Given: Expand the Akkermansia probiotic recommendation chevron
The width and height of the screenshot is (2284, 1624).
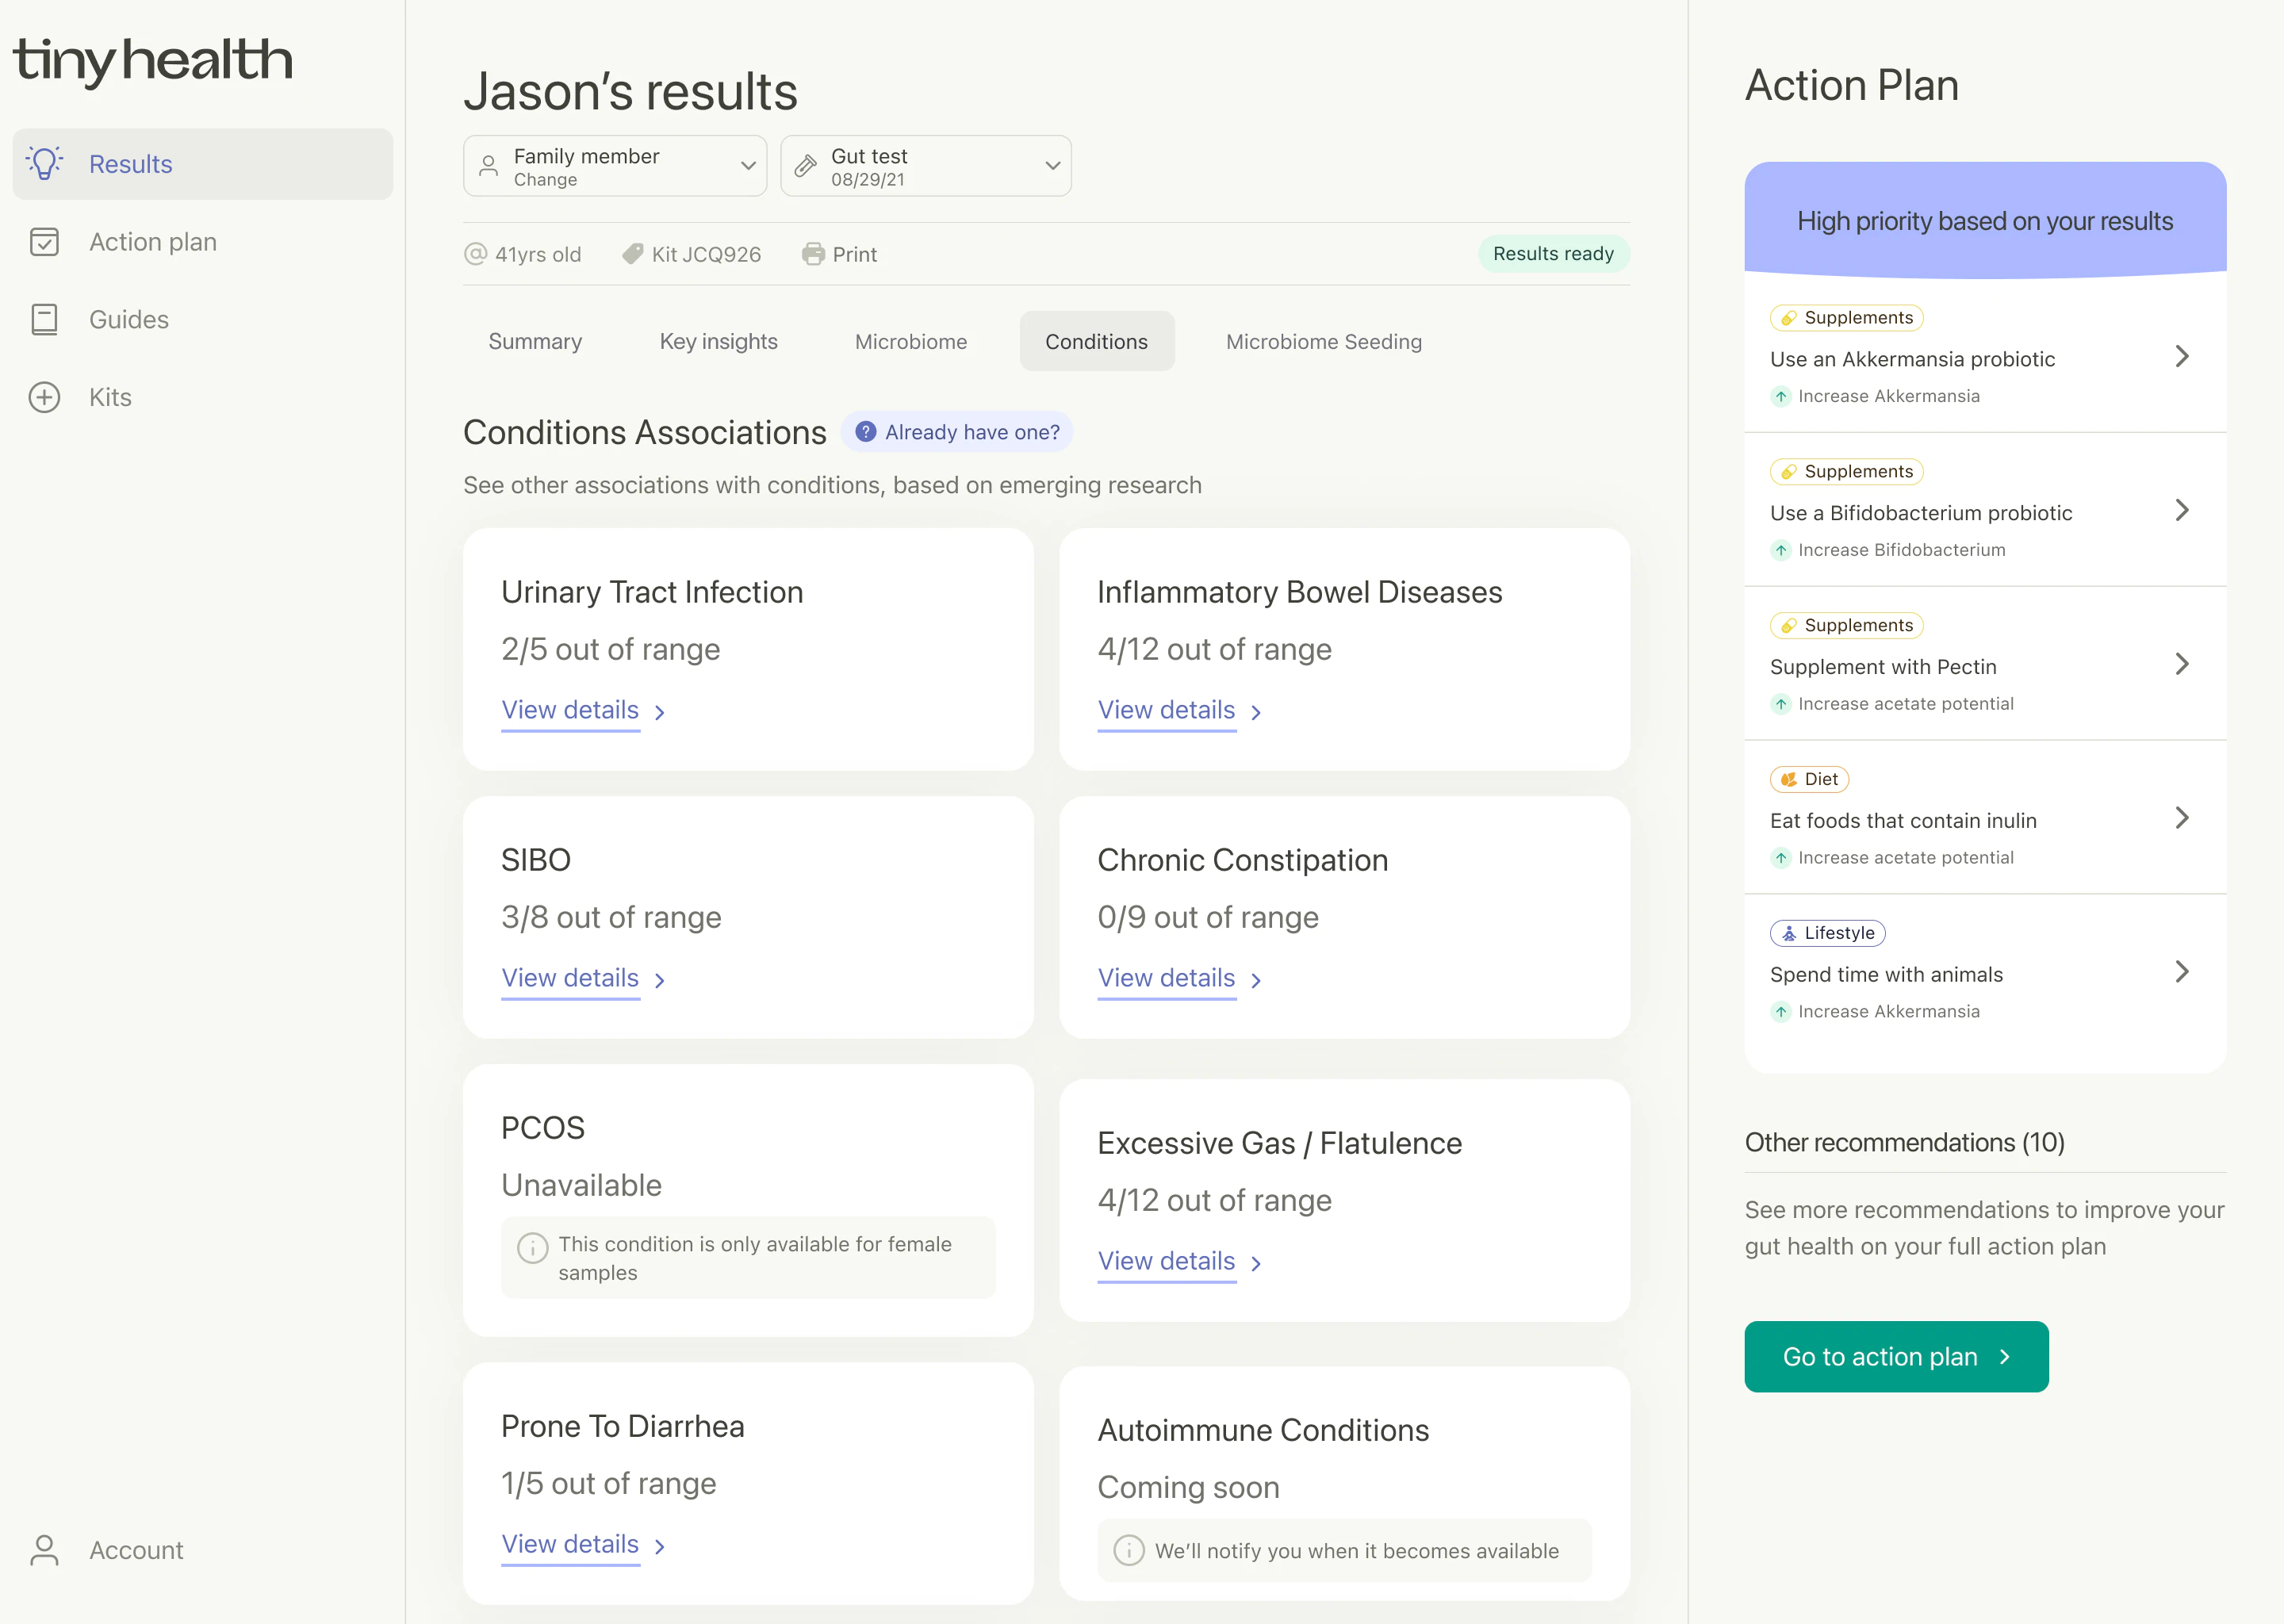Looking at the screenshot, I should coord(2182,357).
